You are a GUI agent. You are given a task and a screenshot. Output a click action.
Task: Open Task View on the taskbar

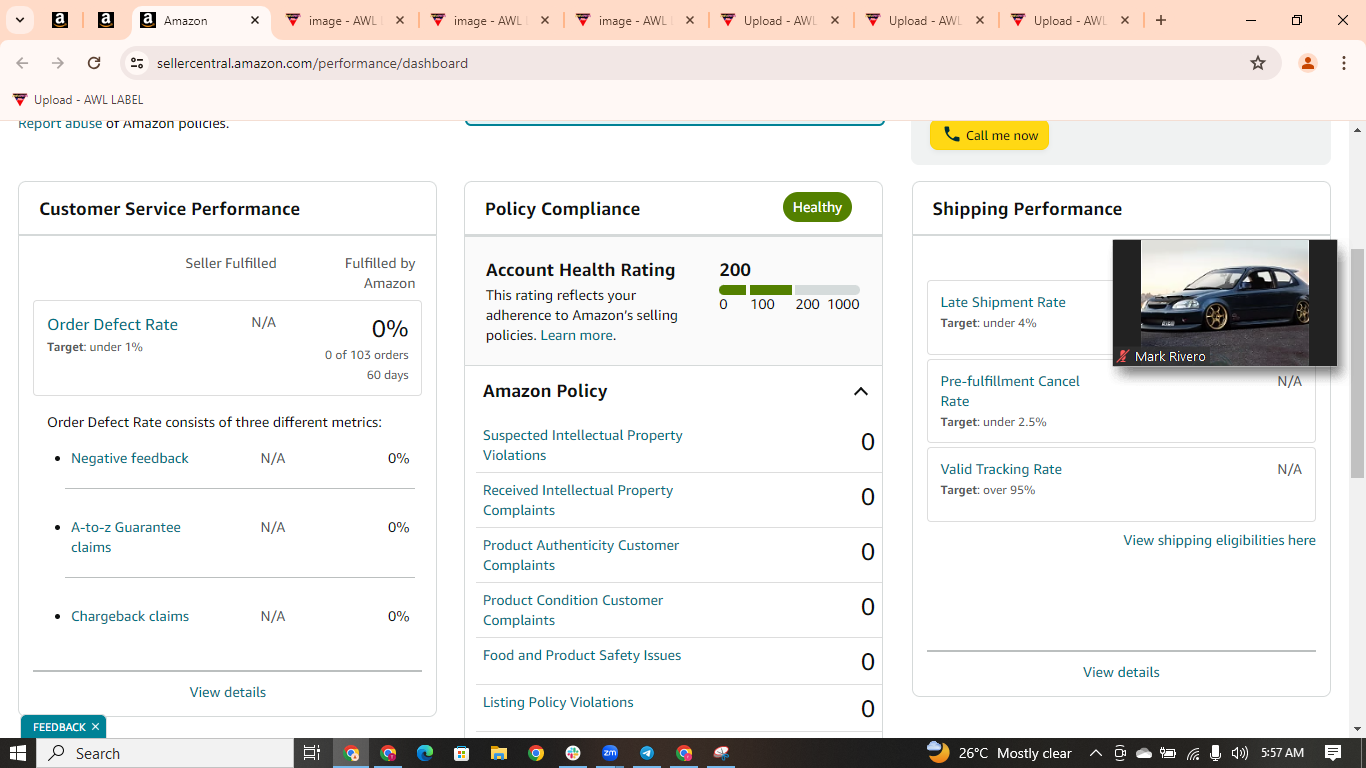point(312,753)
